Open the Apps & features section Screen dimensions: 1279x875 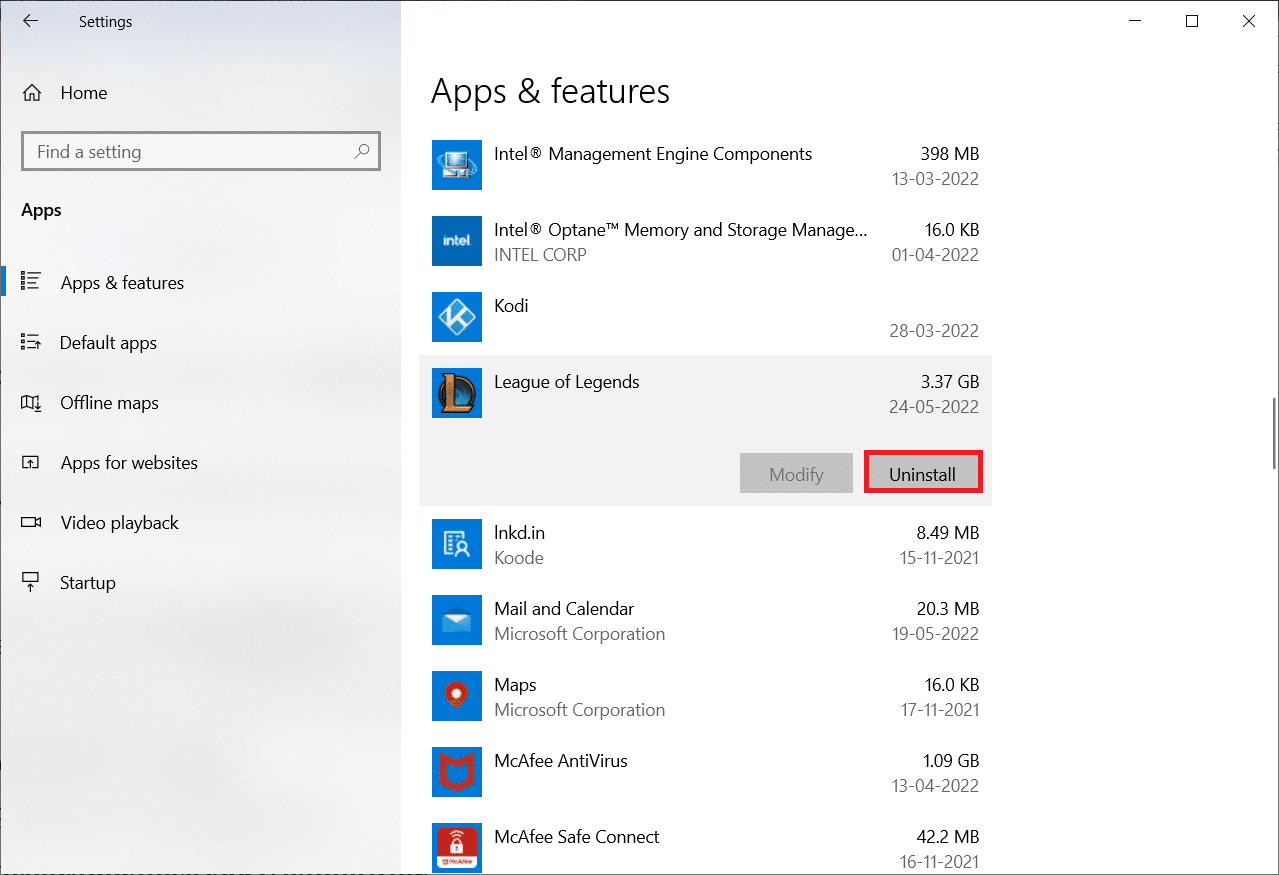click(200, 283)
